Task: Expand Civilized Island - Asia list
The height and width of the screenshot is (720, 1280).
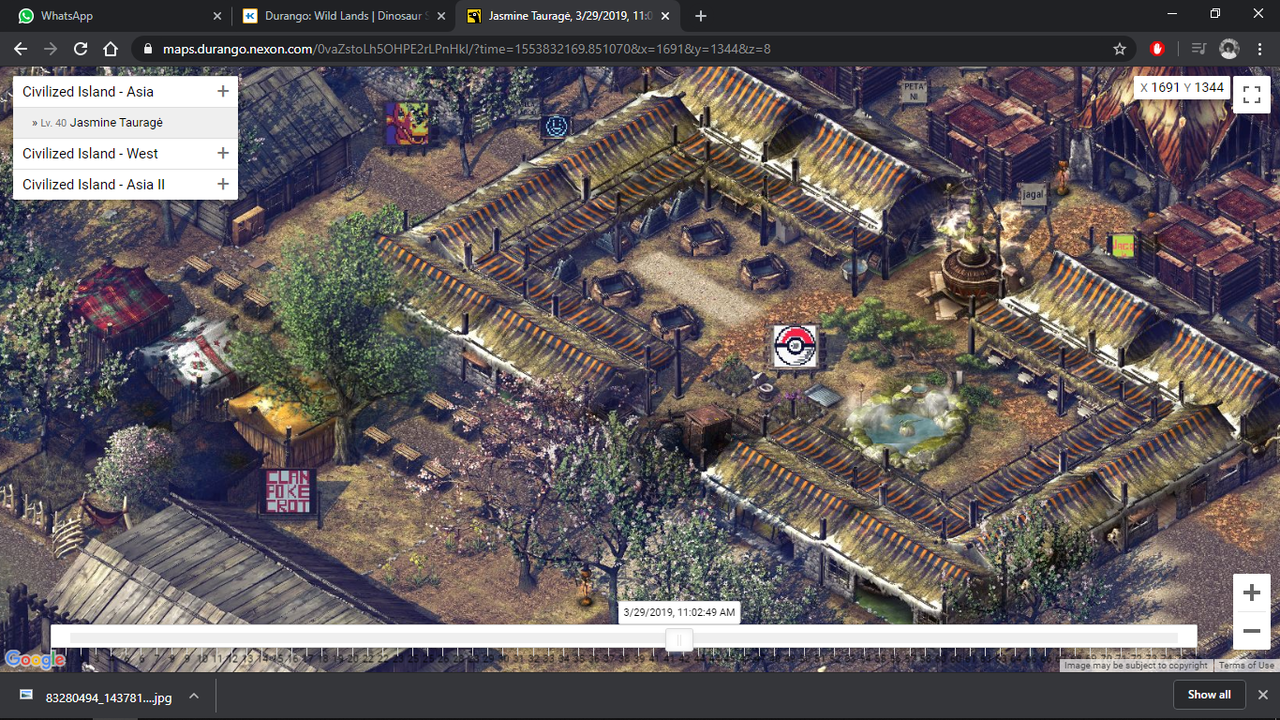Action: [x=222, y=91]
